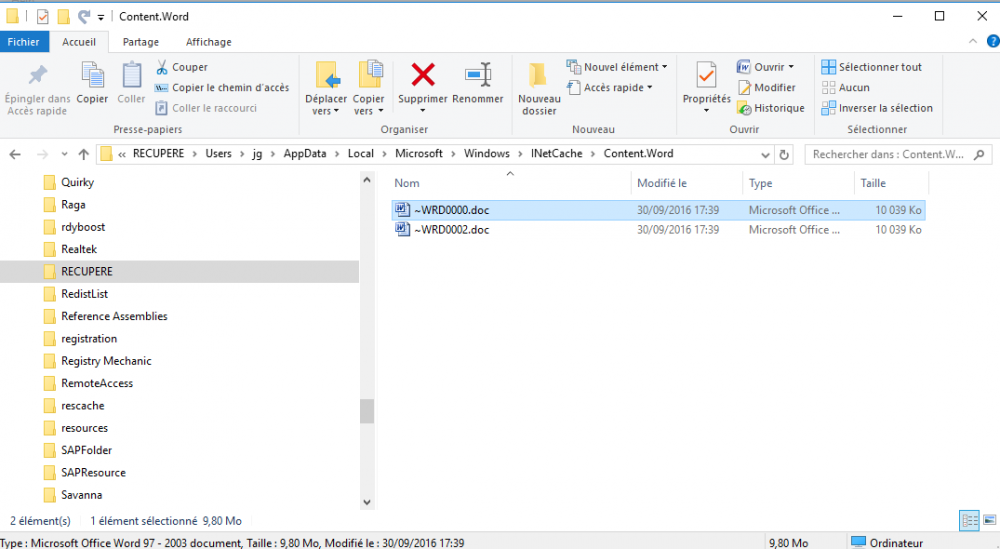Switch to the Partage tab
1000x549 pixels.
[x=141, y=41]
